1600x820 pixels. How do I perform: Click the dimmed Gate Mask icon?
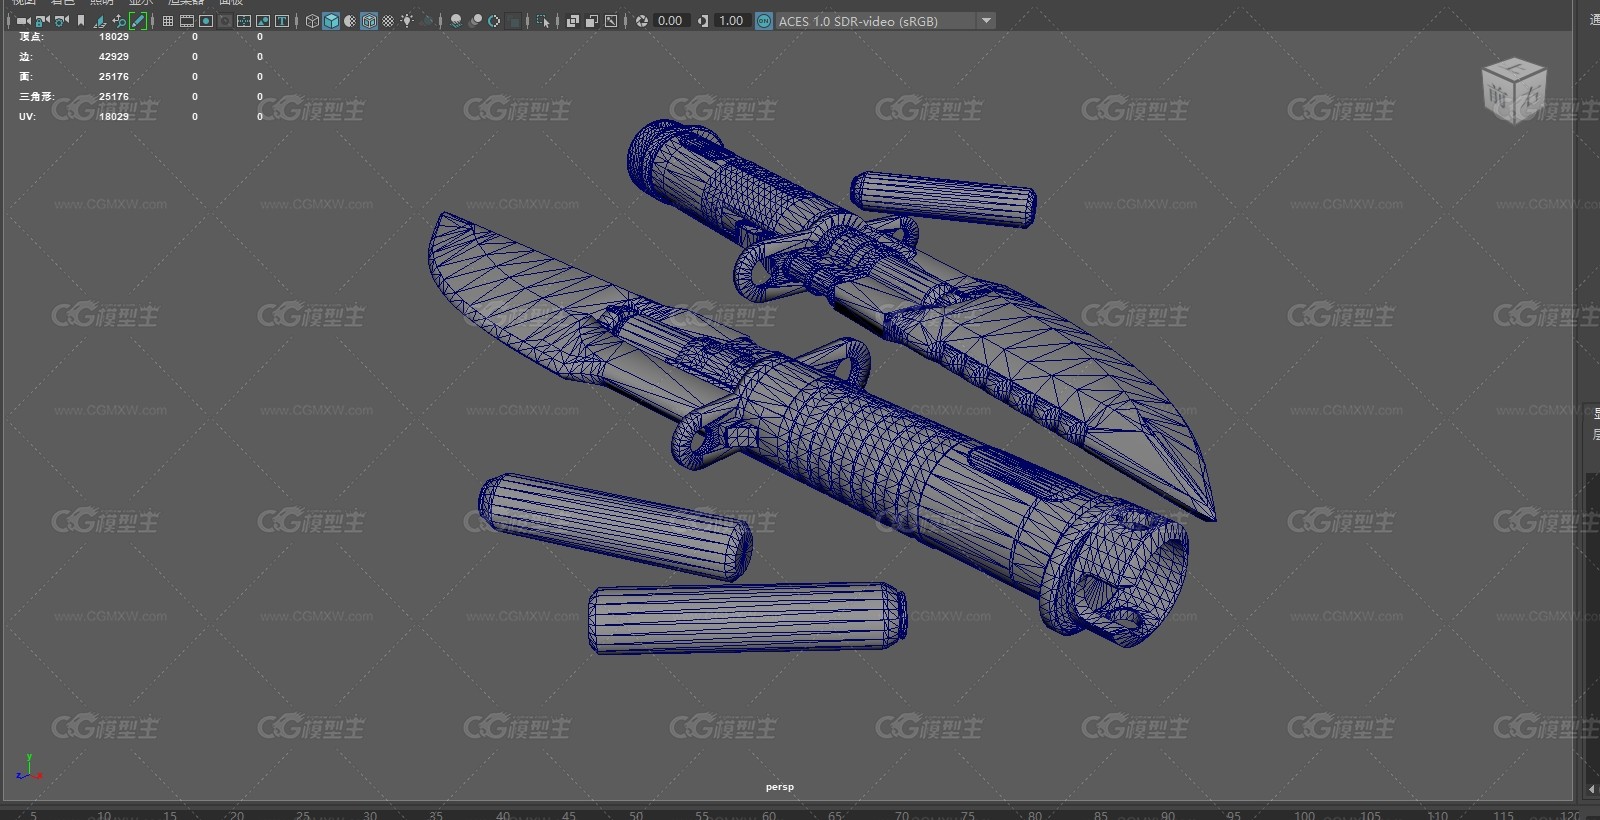coord(225,21)
